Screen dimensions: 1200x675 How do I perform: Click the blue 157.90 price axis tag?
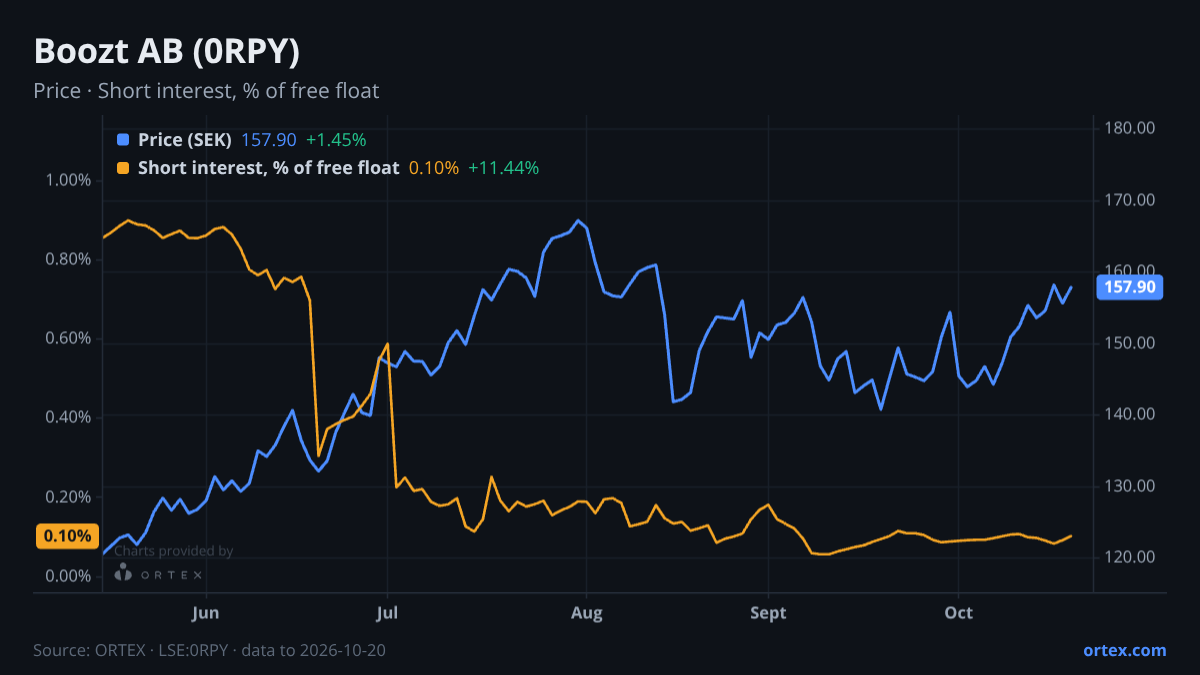coord(1131,287)
